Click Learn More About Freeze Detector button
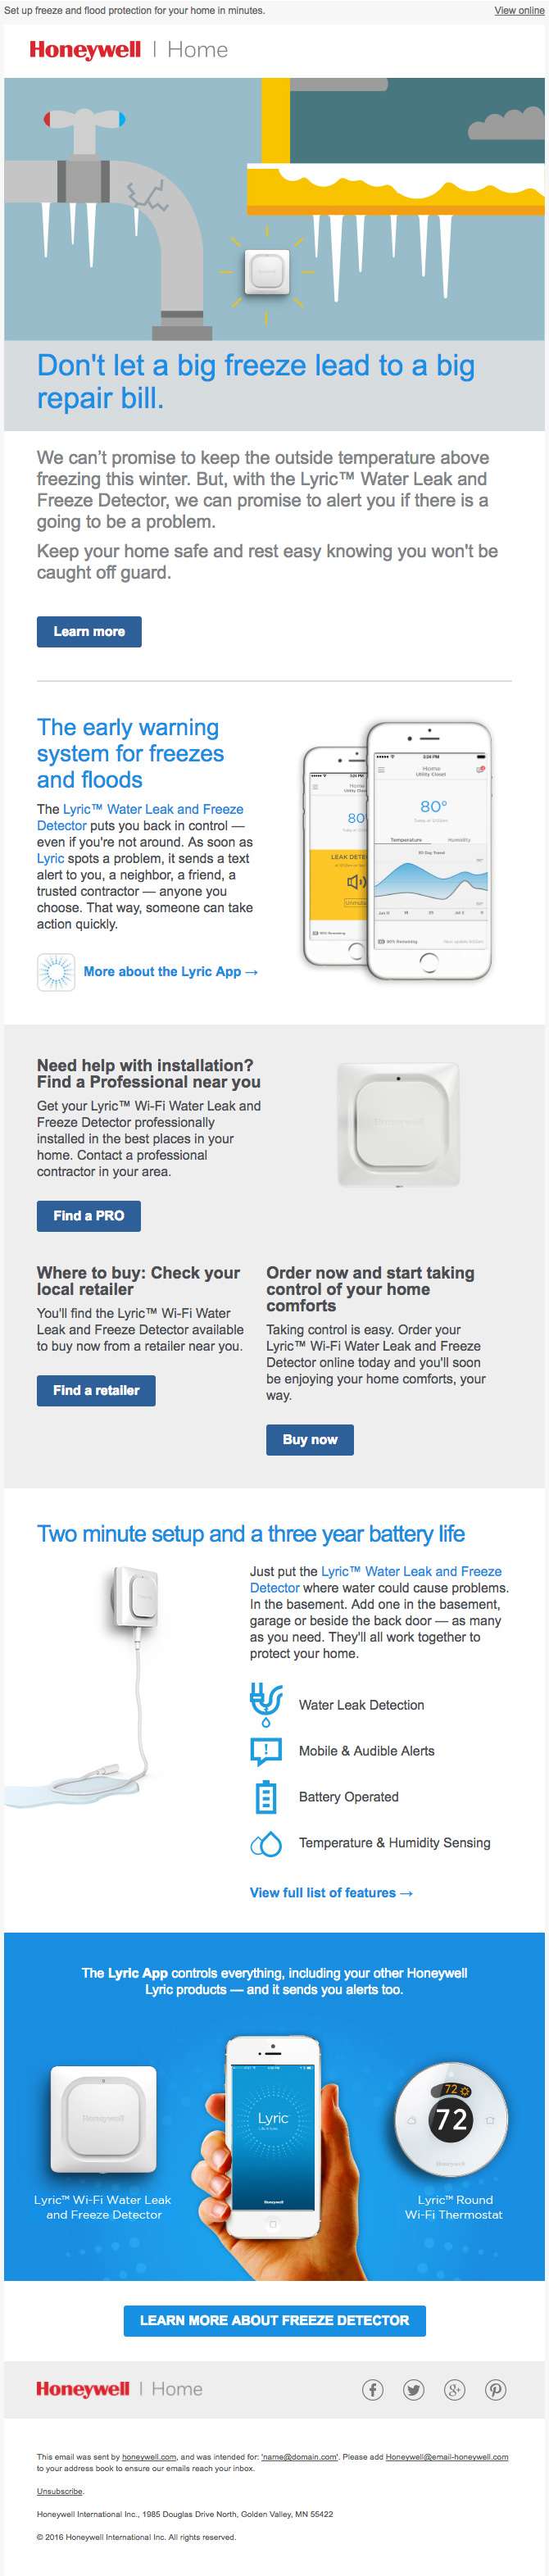Screen dimensions: 549x2576 [x=274, y=2320]
